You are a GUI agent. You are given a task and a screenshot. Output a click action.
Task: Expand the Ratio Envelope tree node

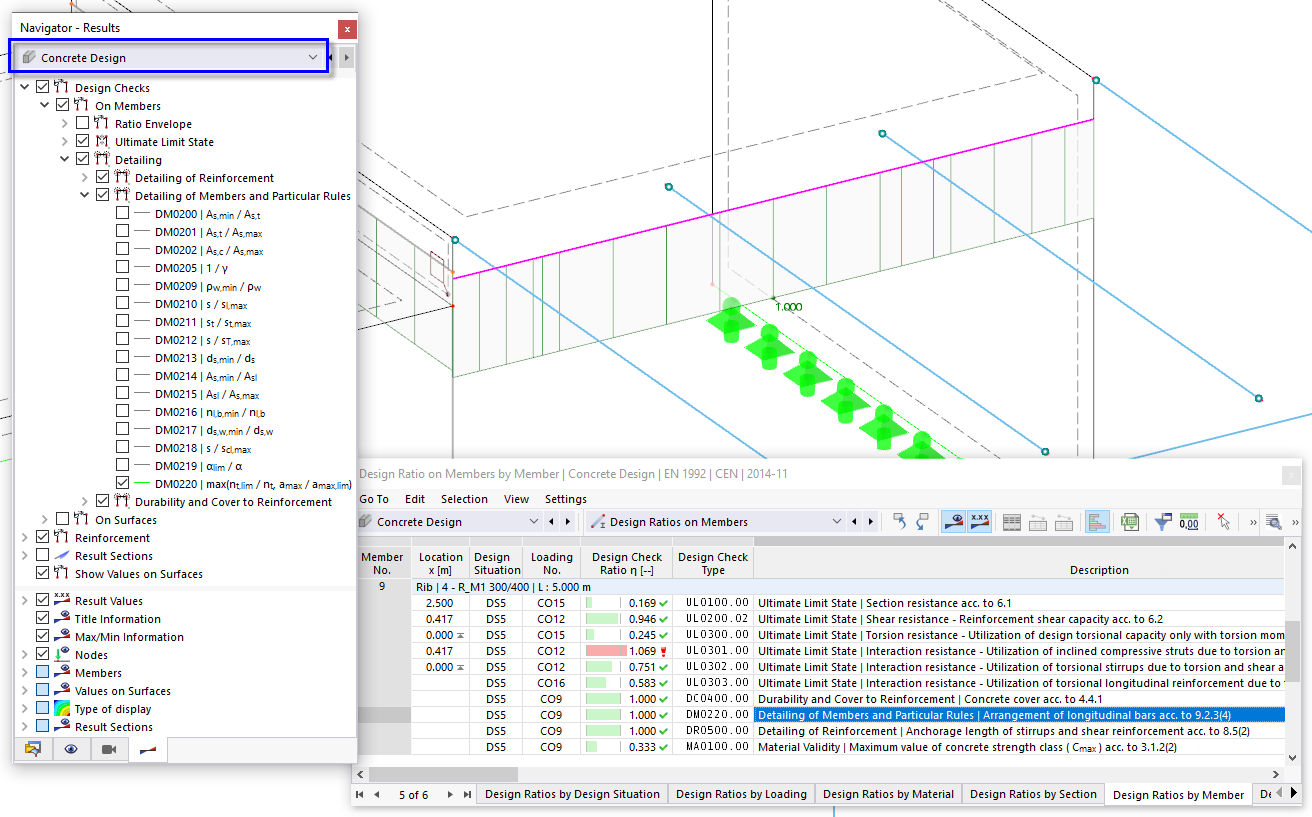point(65,124)
